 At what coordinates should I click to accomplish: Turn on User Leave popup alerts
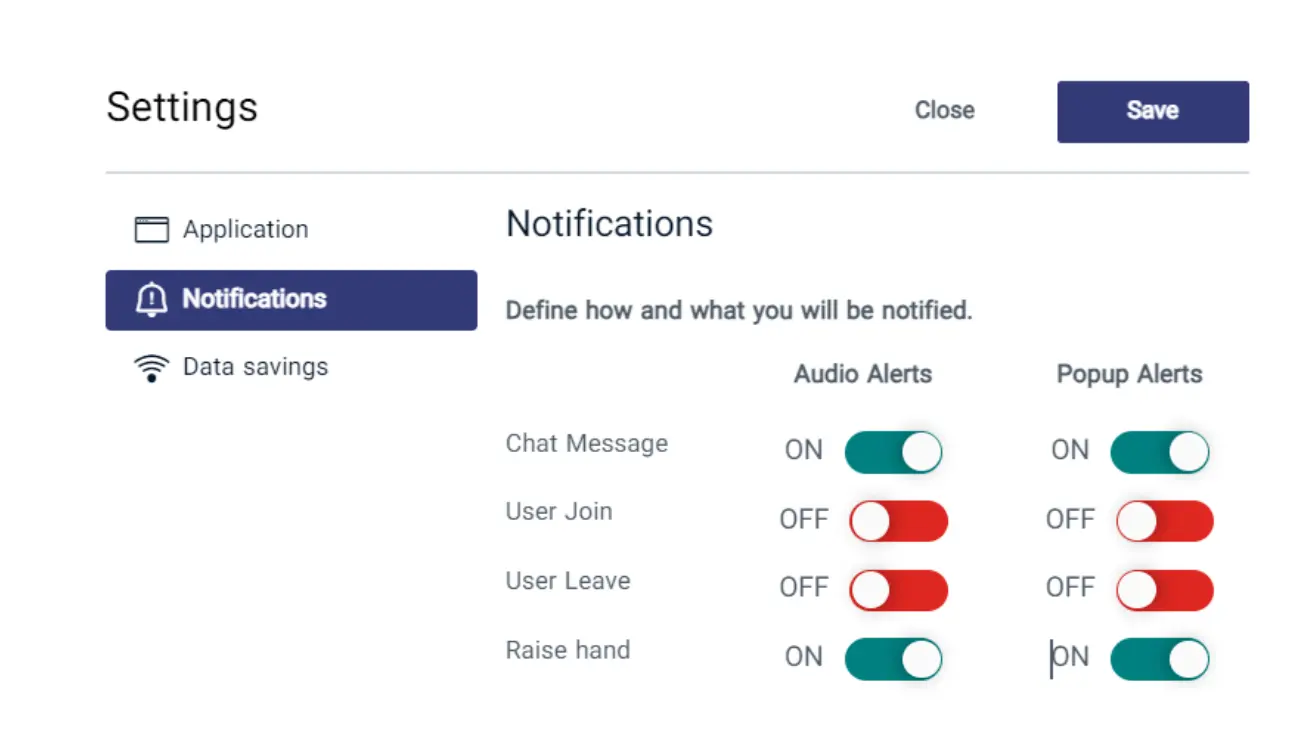point(1164,590)
